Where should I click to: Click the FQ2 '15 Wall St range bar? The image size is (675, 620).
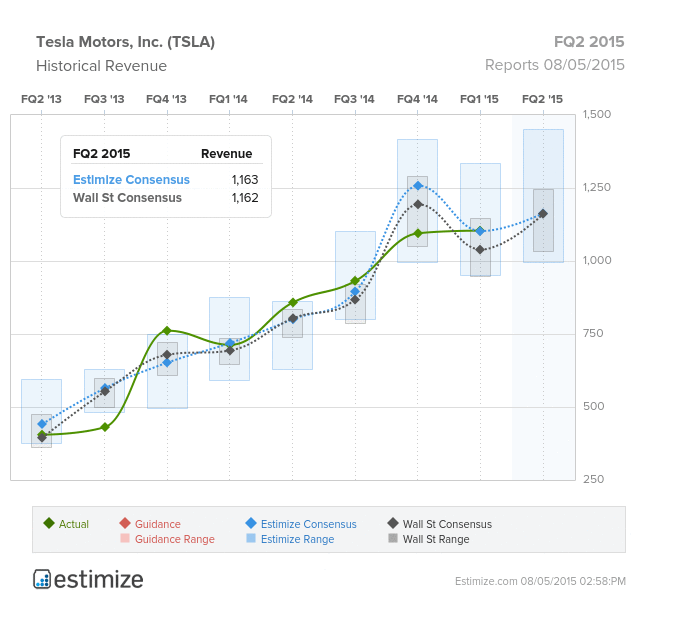tap(543, 220)
